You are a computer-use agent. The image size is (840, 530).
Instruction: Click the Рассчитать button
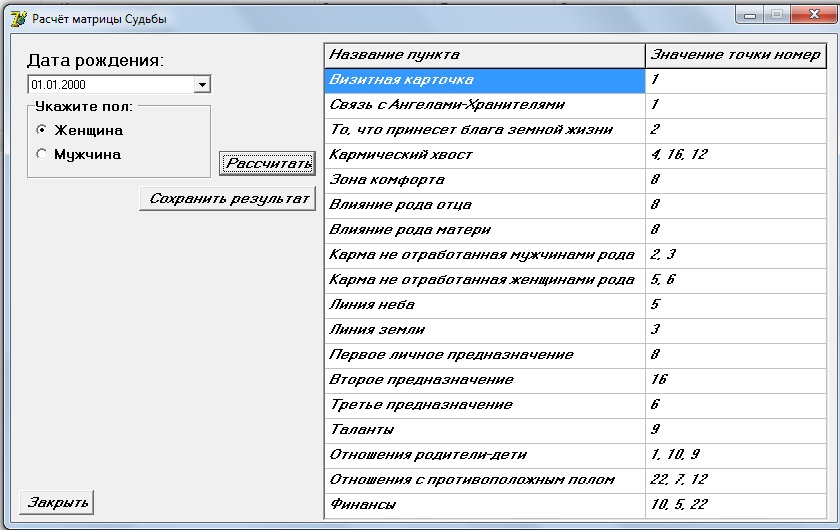click(267, 163)
